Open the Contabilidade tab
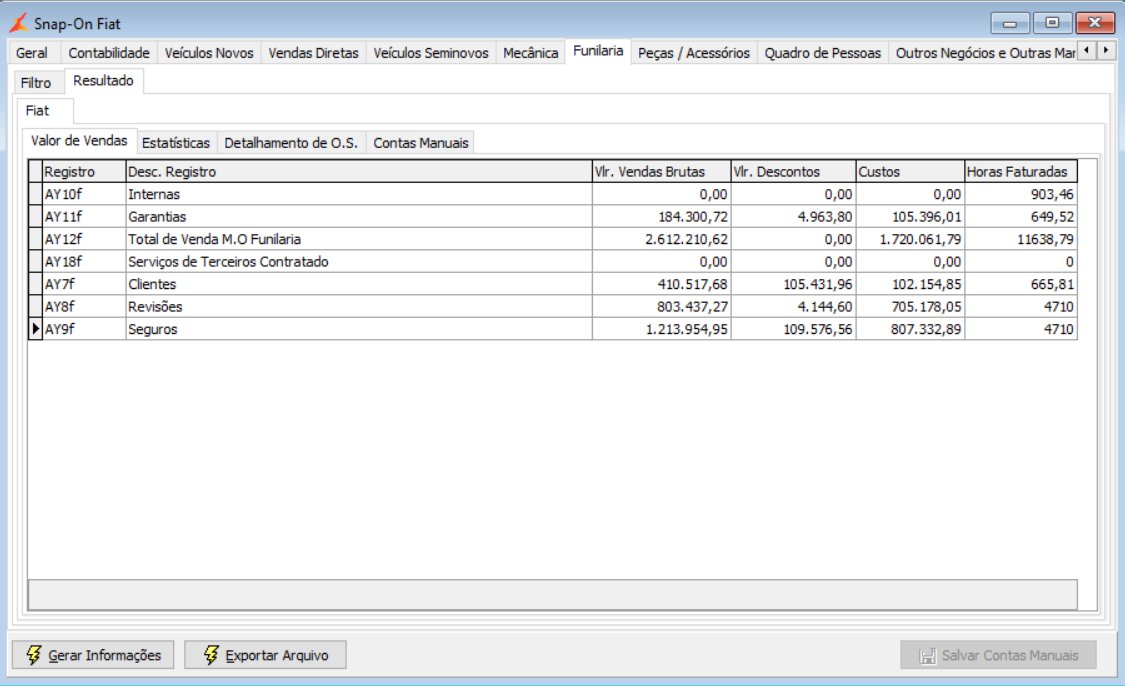 coord(109,53)
